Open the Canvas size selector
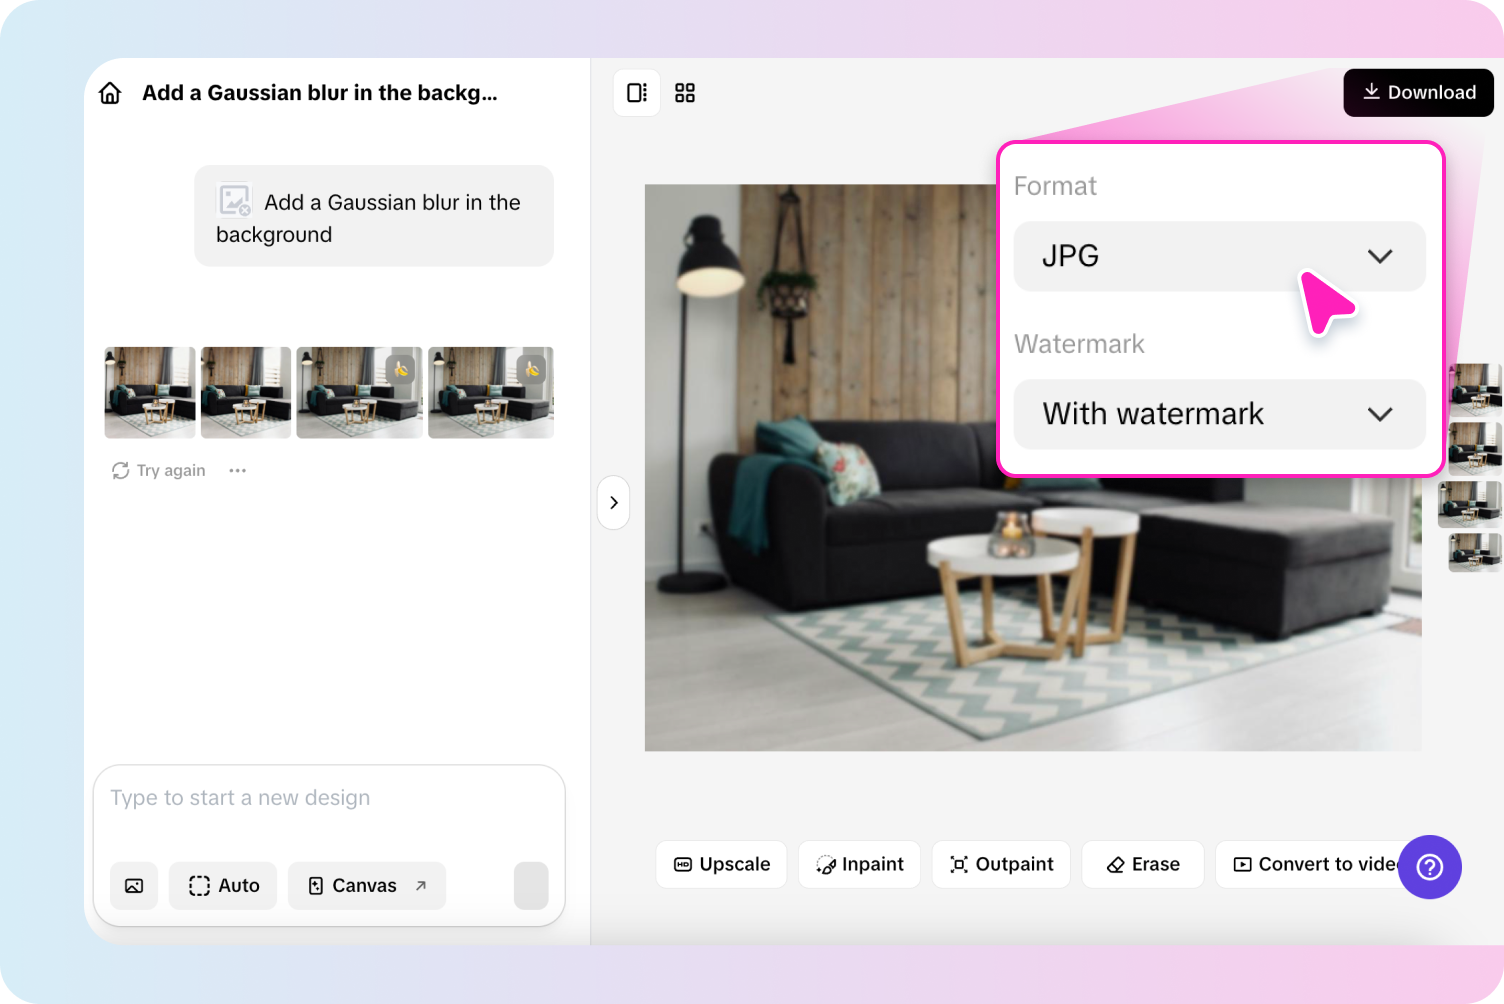This screenshot has height=1004, width=1504. point(366,885)
